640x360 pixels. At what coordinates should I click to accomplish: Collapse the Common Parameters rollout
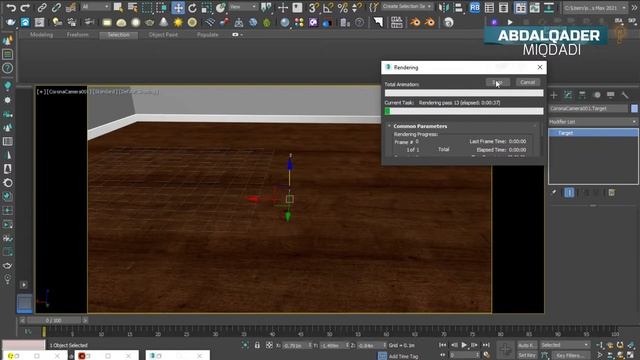(389, 126)
